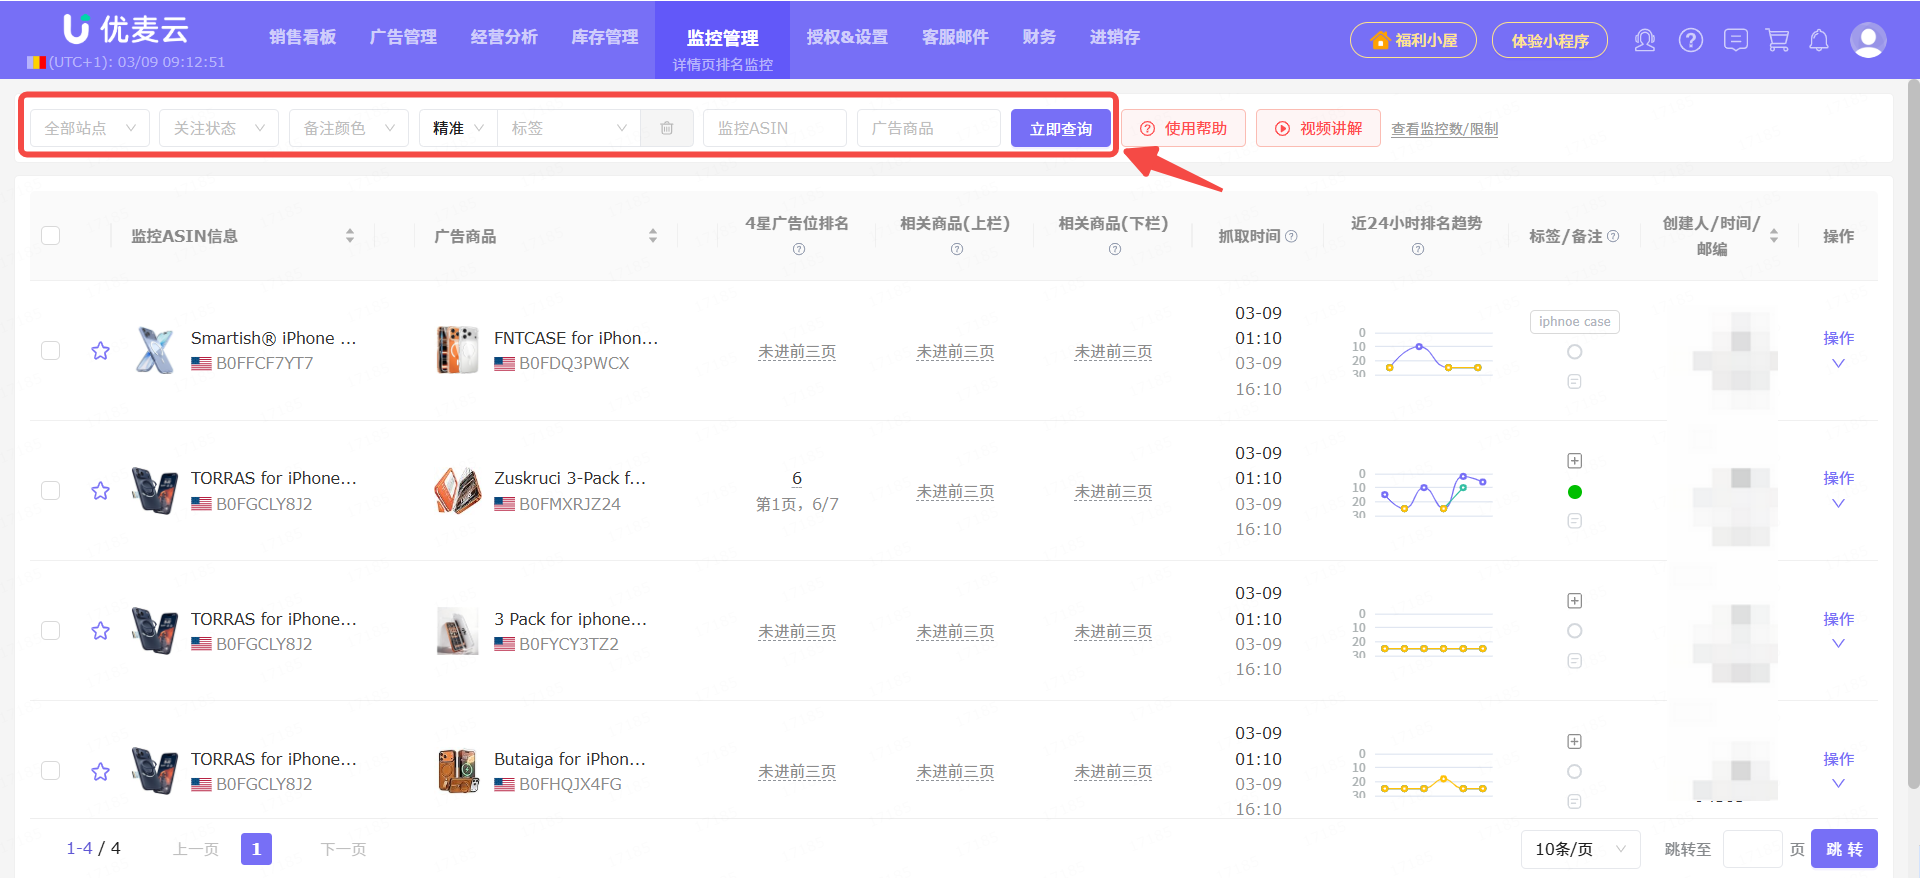Select all rows with header checkbox
The width and height of the screenshot is (1920, 878).
click(x=51, y=236)
